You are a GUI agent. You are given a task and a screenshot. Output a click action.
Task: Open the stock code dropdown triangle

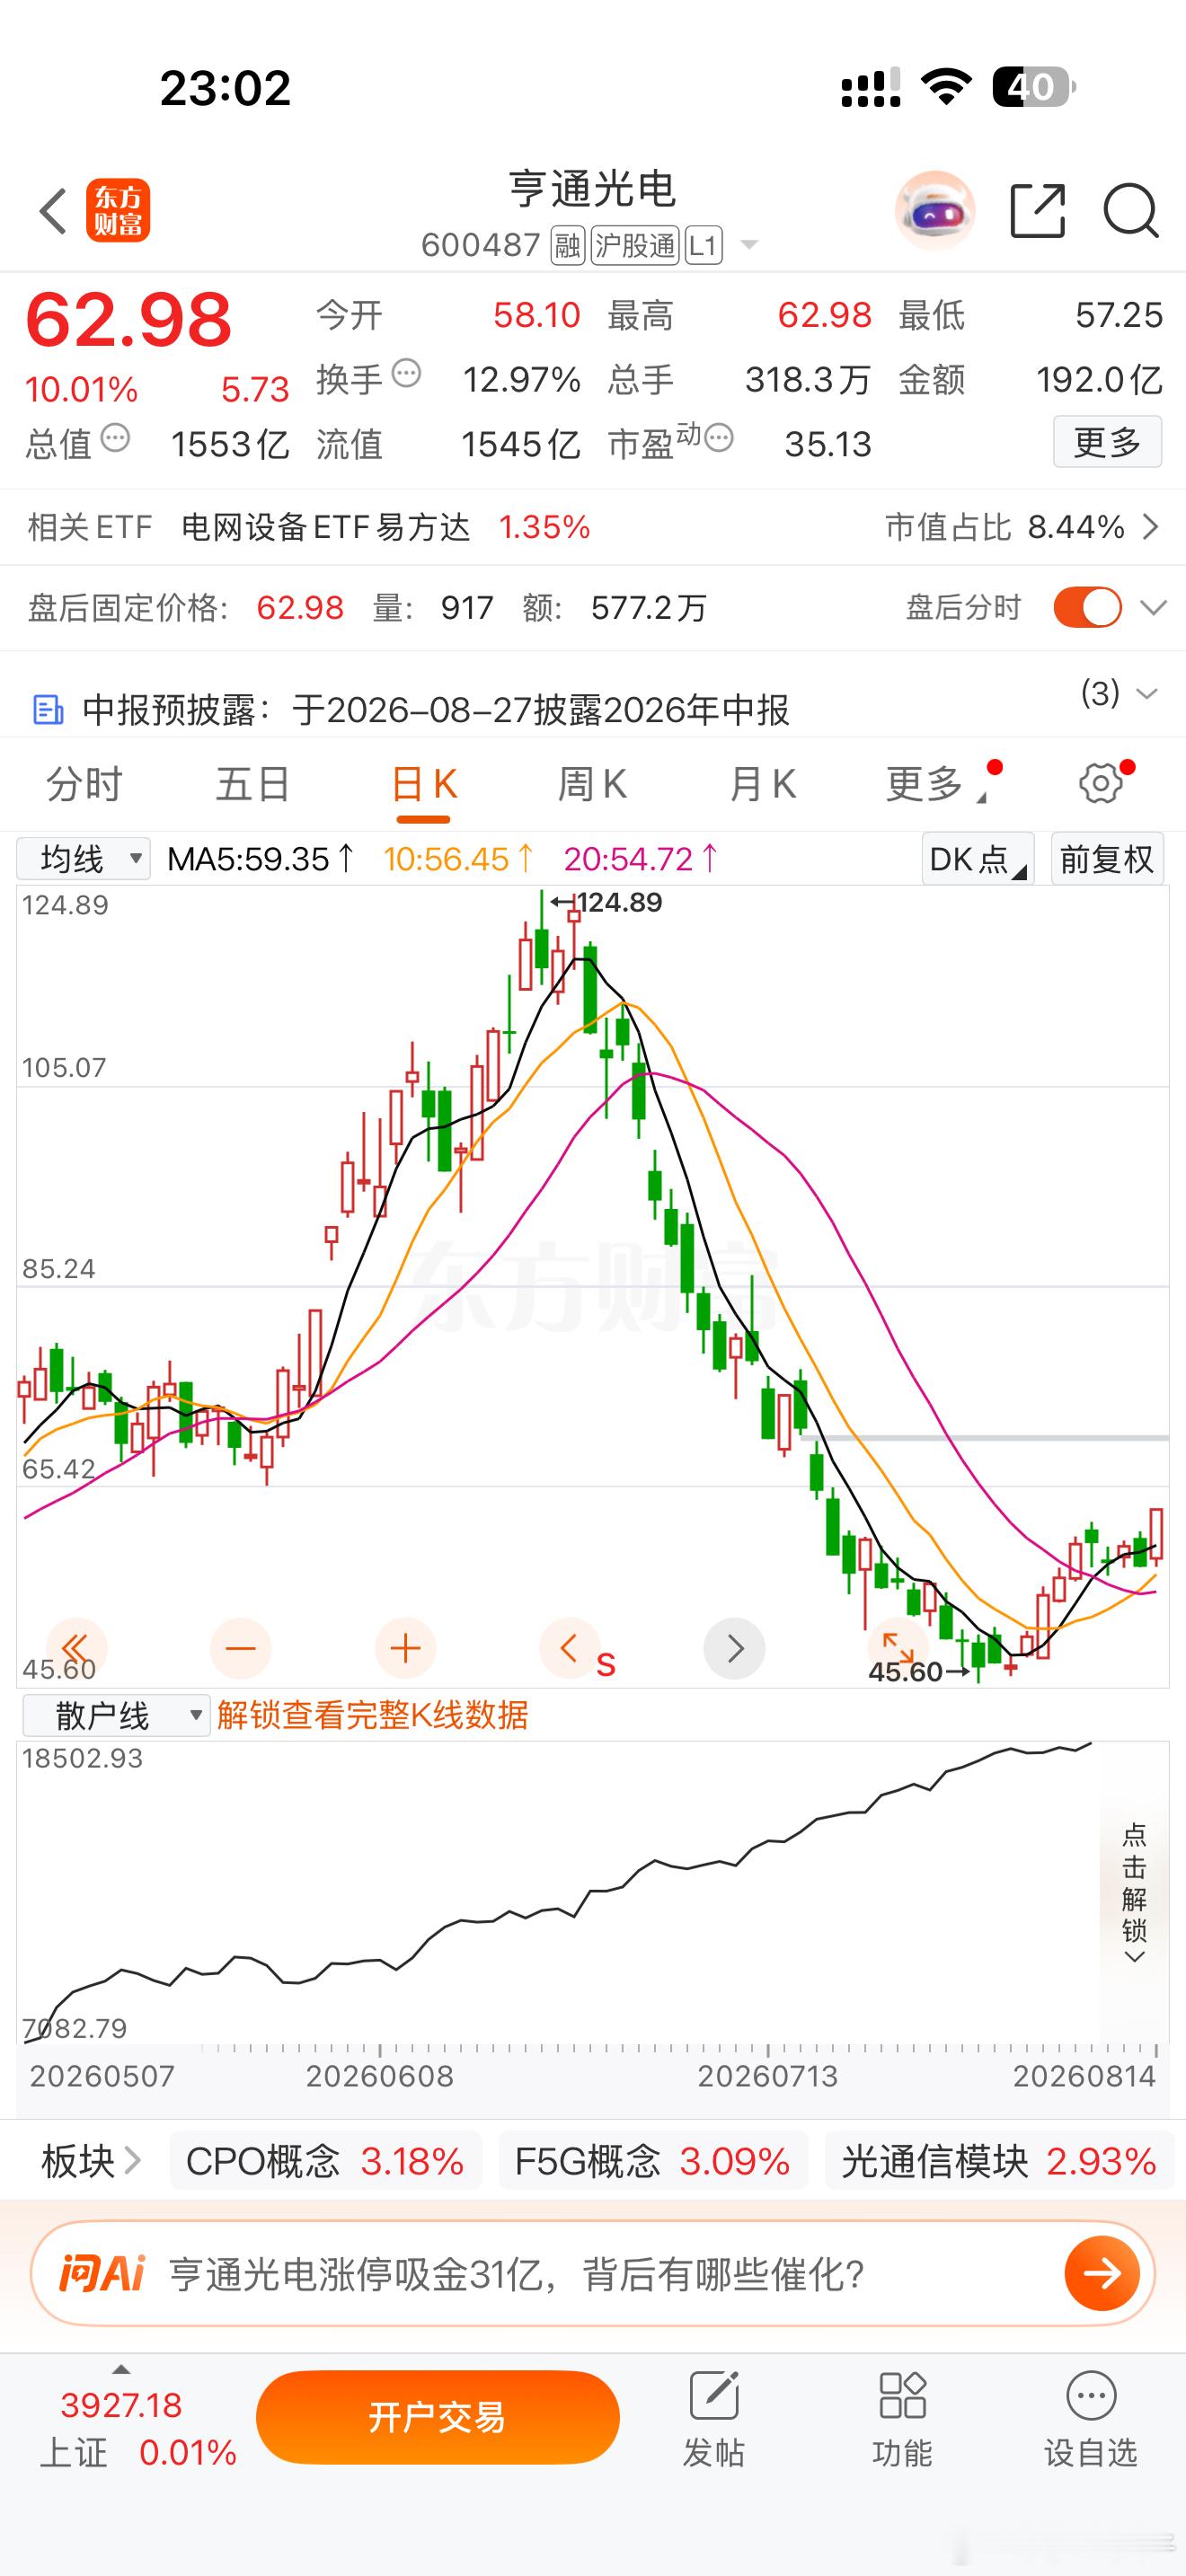pos(748,245)
